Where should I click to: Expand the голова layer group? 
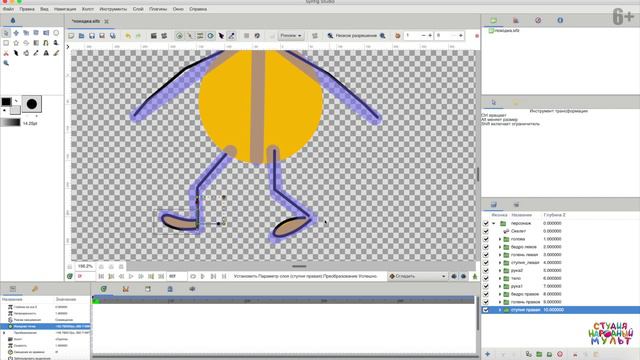[x=500, y=239]
